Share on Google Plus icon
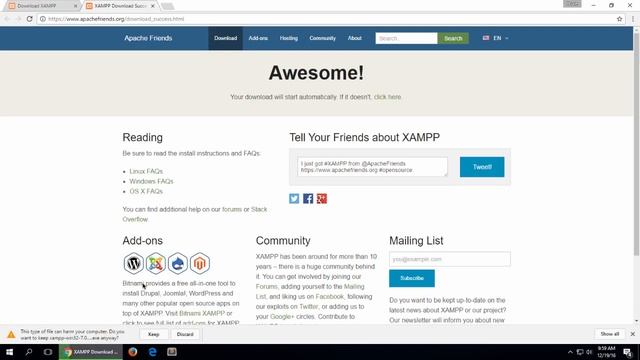 click(x=322, y=198)
